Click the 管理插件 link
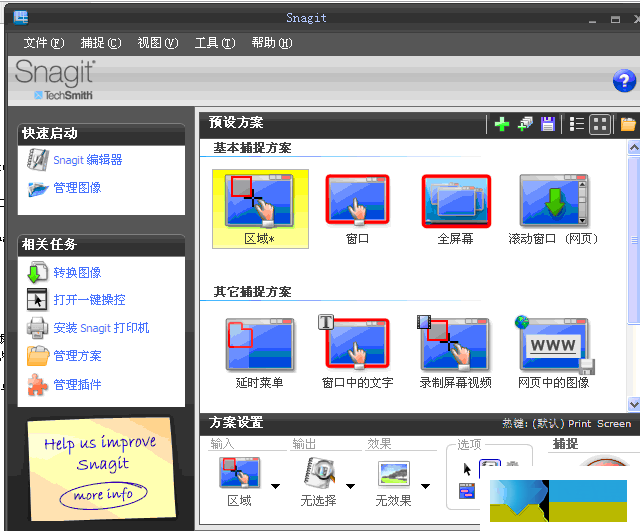The image size is (640, 531). [x=78, y=384]
